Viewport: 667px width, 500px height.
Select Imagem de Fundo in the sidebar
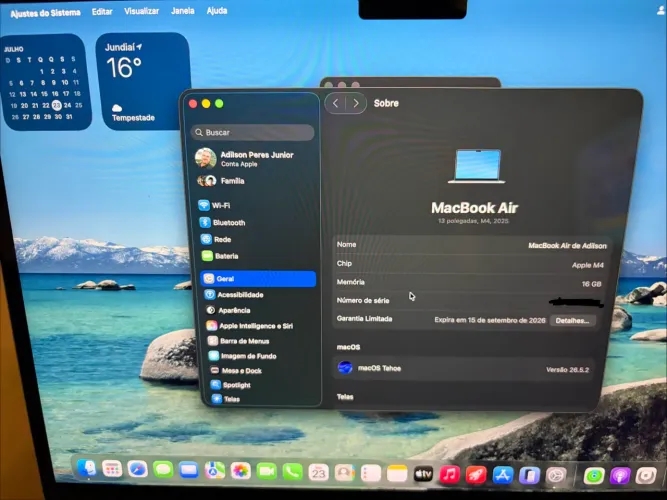[x=242, y=356]
